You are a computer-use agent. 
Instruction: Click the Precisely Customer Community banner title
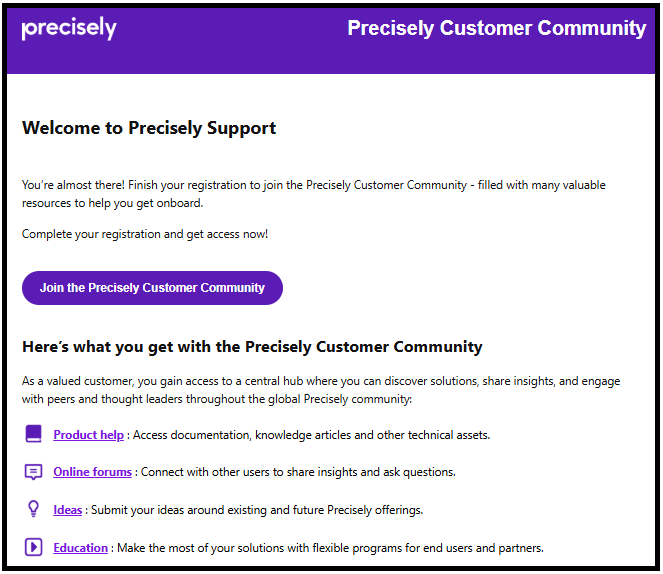pos(496,28)
